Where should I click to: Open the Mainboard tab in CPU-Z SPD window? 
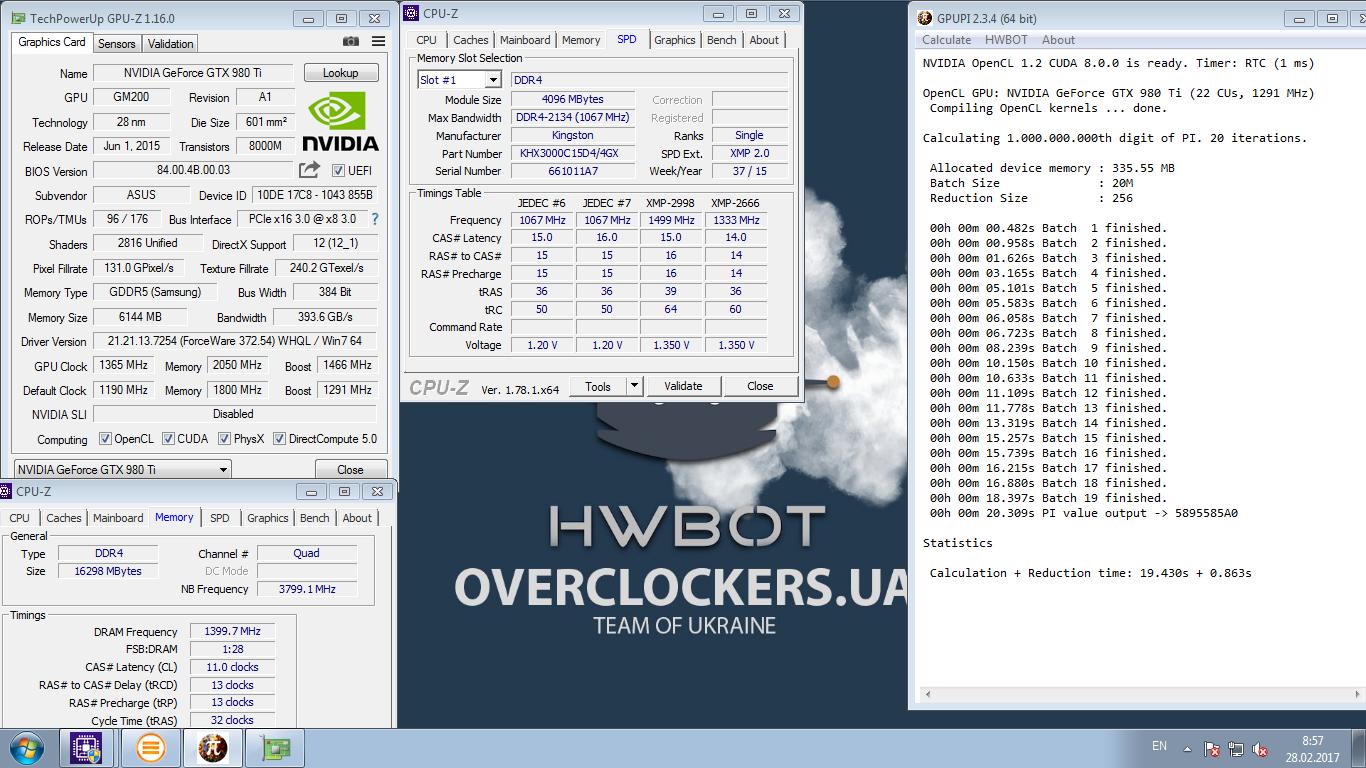coord(525,40)
